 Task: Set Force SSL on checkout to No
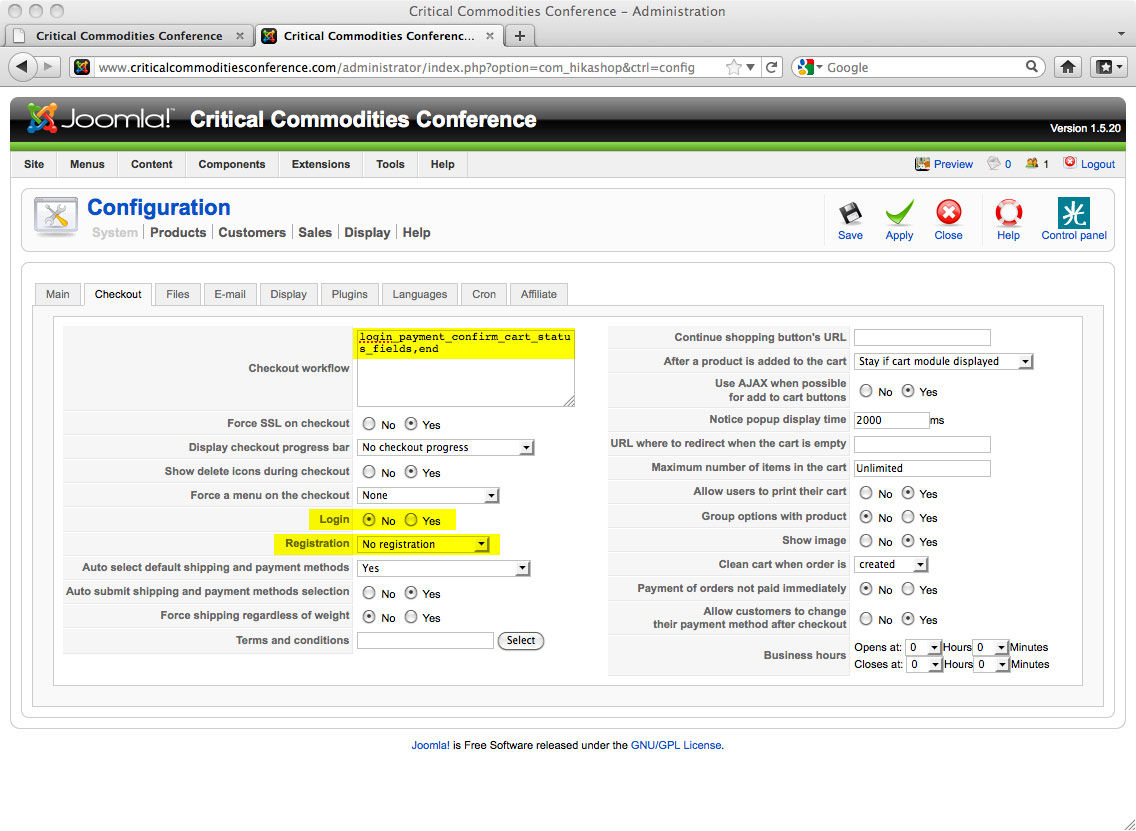[369, 424]
